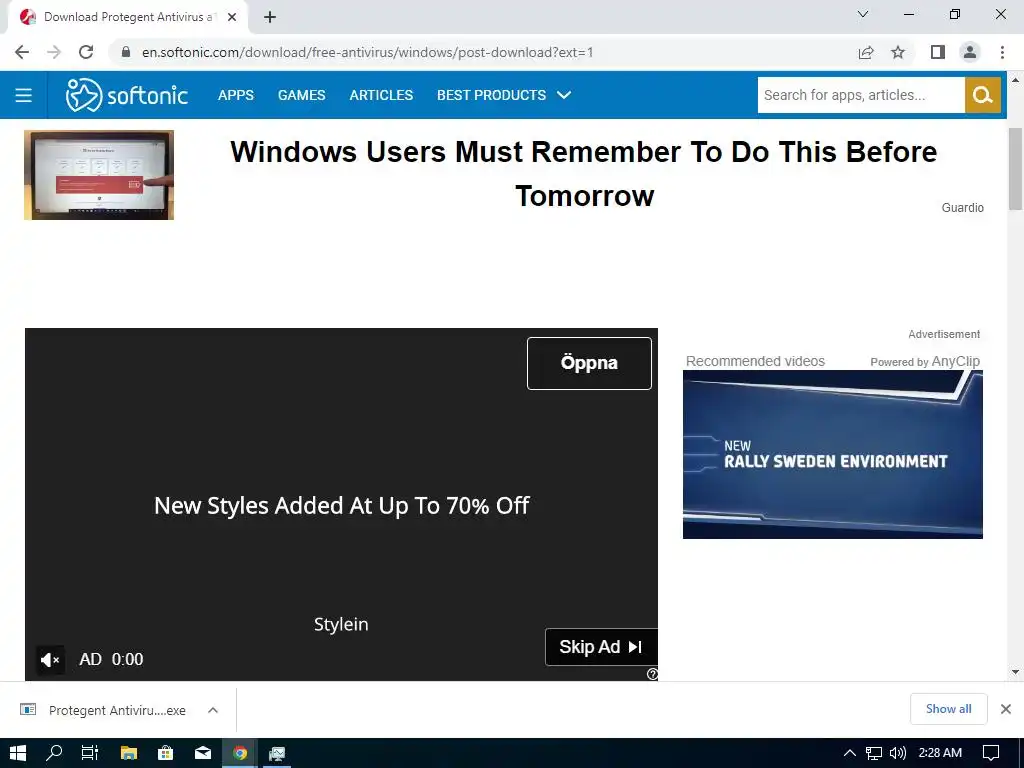Unmute the video ad sound

pyautogui.click(x=50, y=660)
